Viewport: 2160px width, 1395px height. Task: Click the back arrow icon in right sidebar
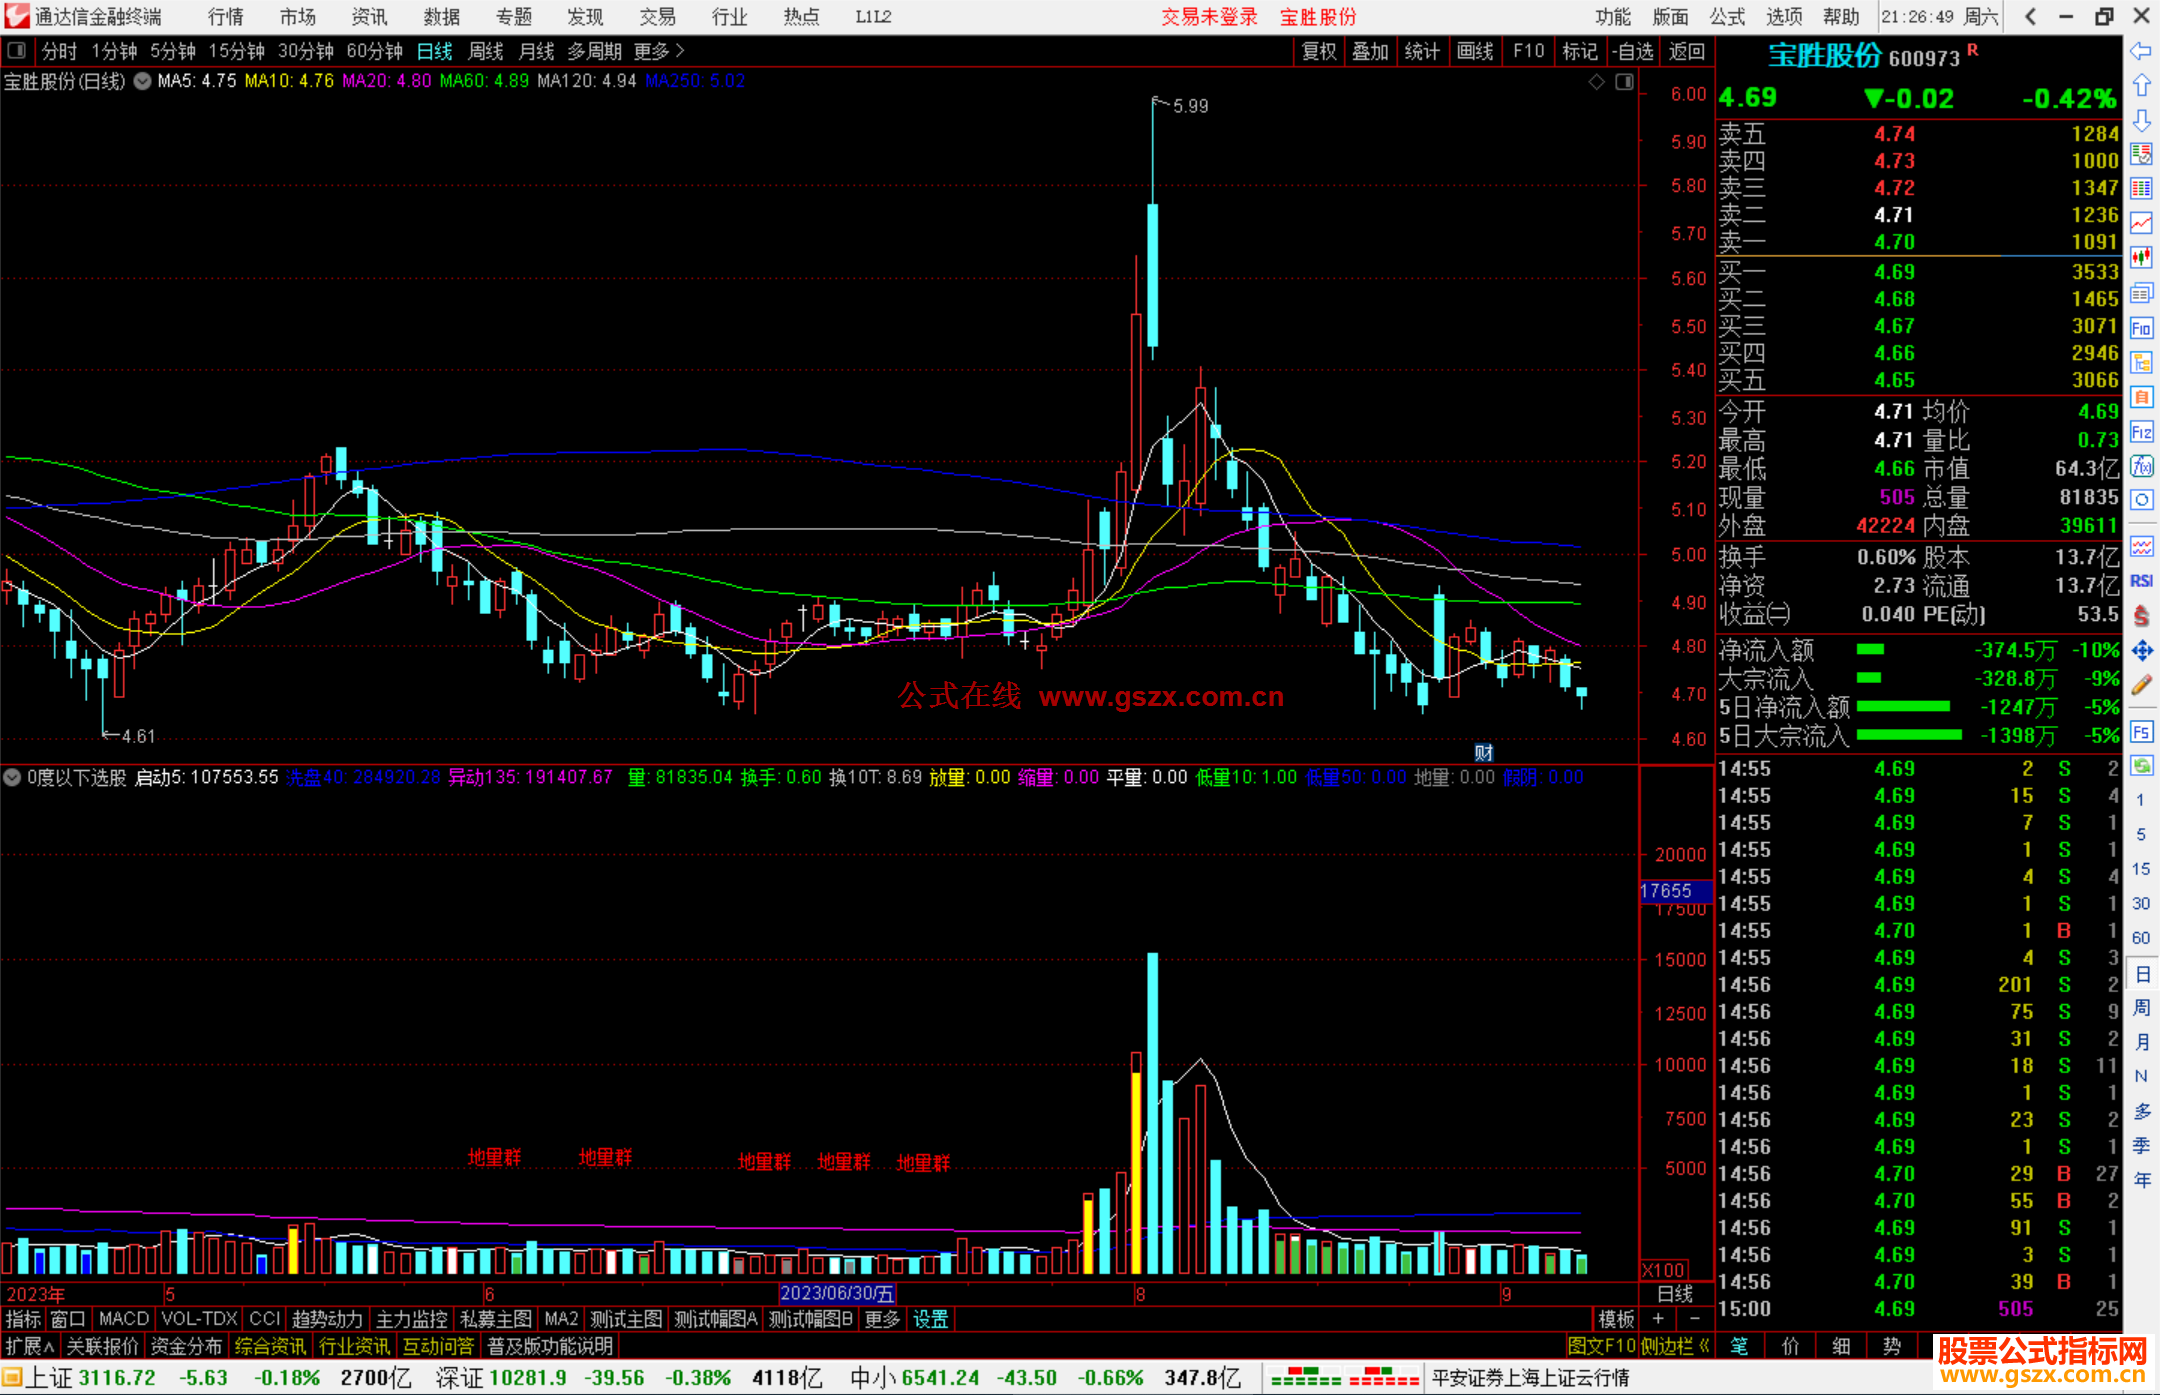pos(2141,51)
